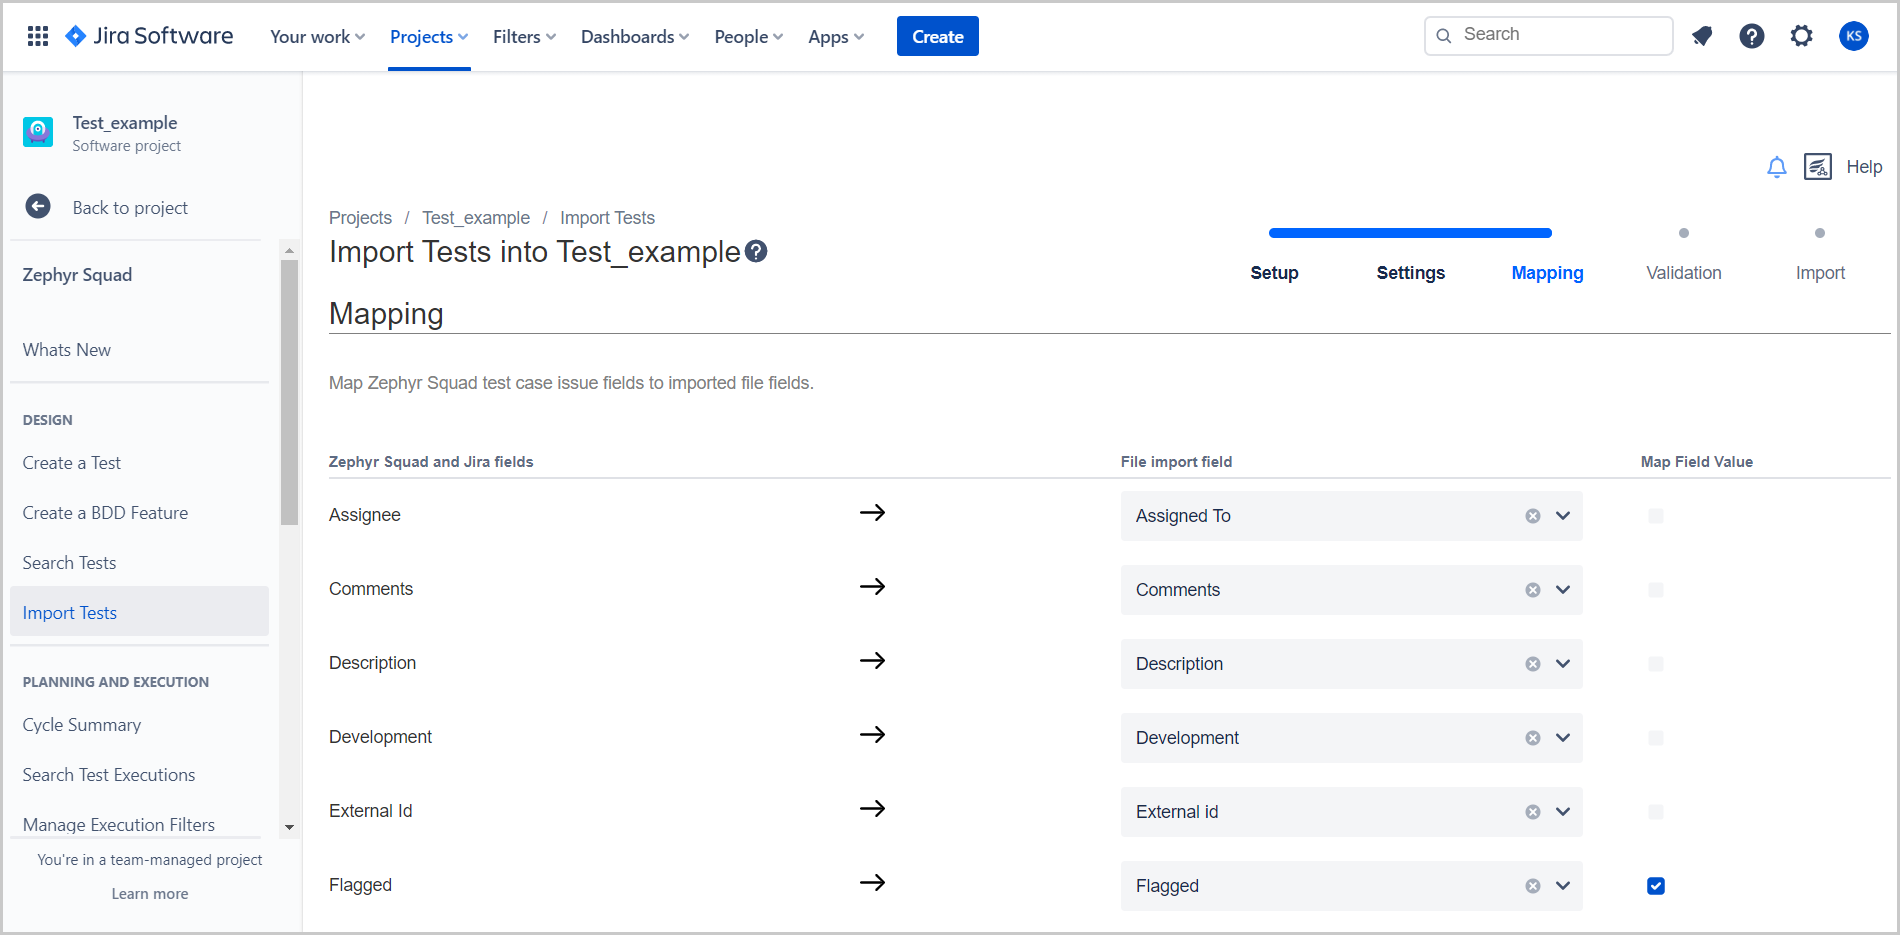Image resolution: width=1900 pixels, height=935 pixels.
Task: Expand the Comments field dropdown chevron
Action: coord(1563,590)
